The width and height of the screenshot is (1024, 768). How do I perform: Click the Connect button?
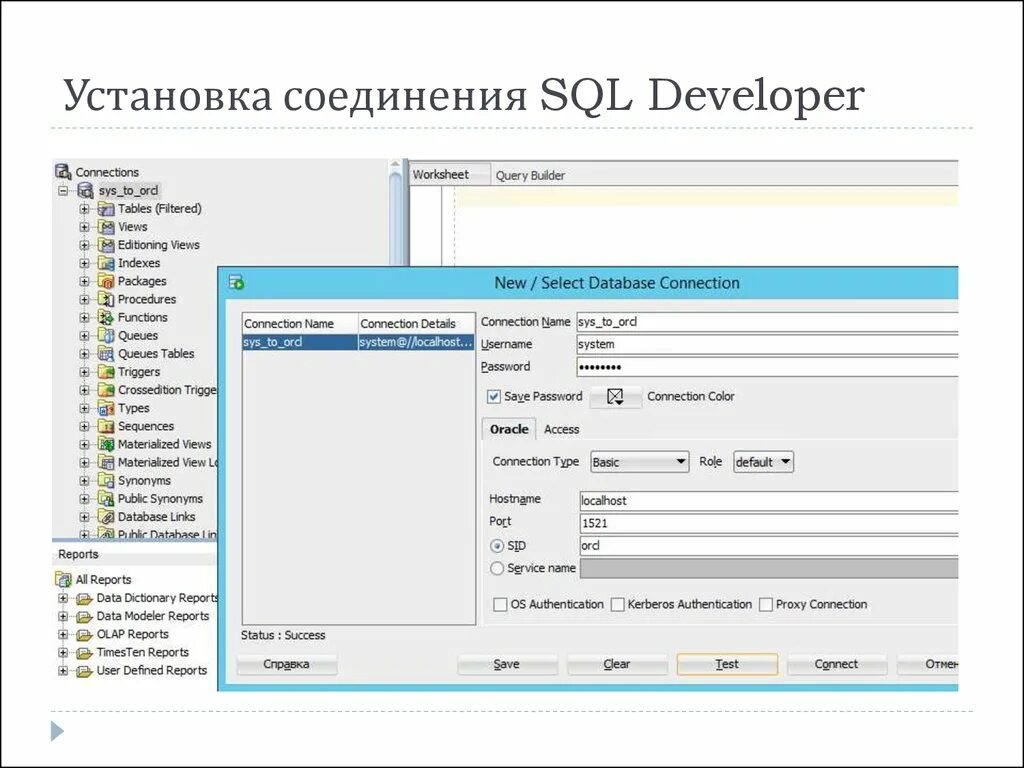[837, 664]
